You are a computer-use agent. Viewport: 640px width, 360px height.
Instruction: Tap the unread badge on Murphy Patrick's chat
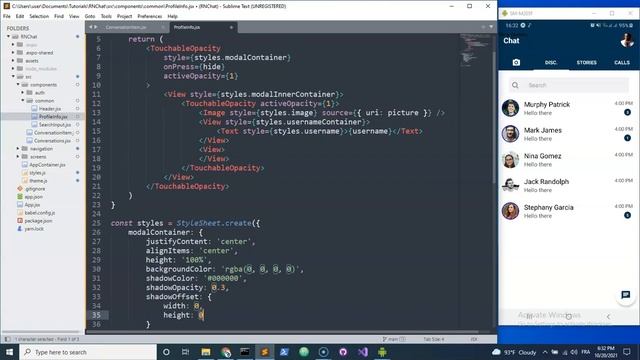(627, 113)
